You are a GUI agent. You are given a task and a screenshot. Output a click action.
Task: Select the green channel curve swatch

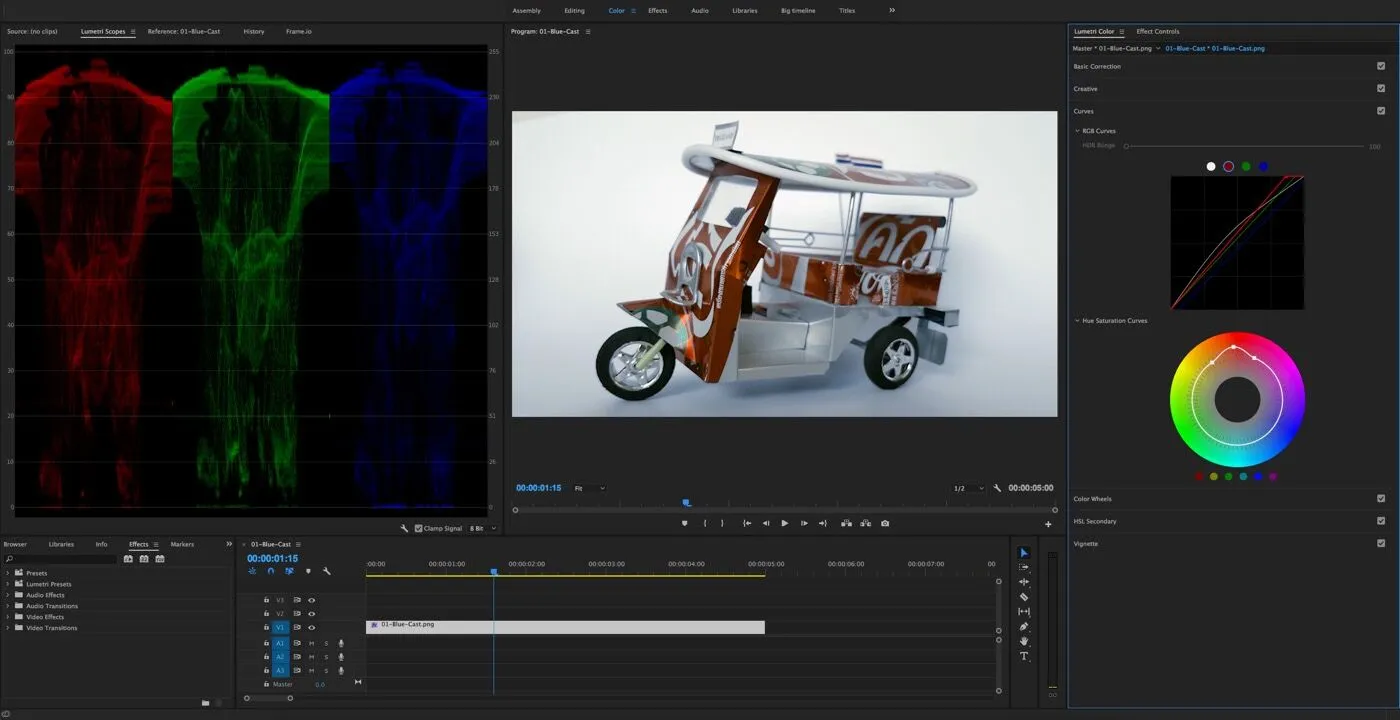click(1246, 166)
